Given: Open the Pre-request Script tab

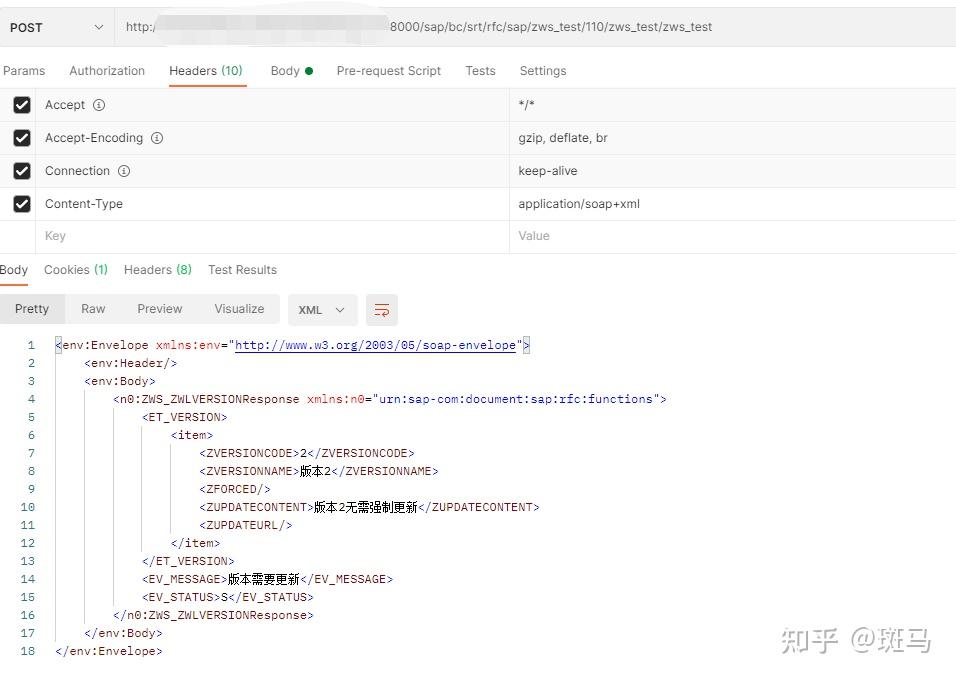Looking at the screenshot, I should click(389, 70).
